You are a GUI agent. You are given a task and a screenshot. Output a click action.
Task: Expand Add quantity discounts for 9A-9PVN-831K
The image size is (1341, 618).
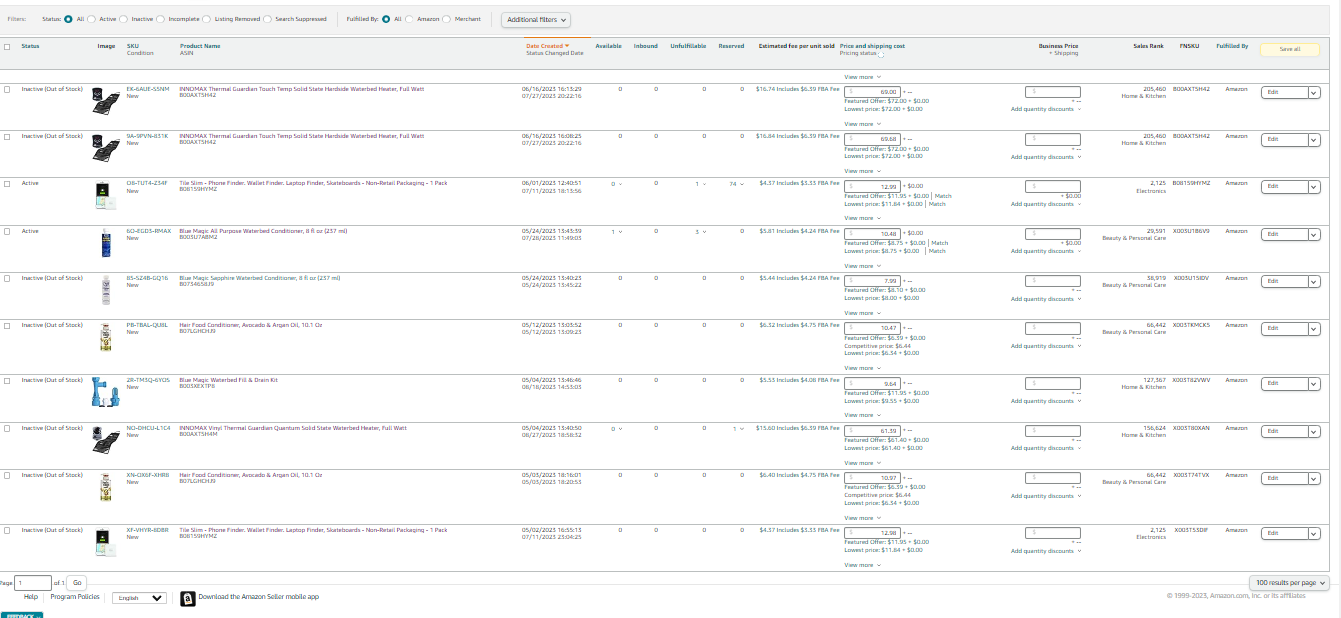[x=1045, y=157]
